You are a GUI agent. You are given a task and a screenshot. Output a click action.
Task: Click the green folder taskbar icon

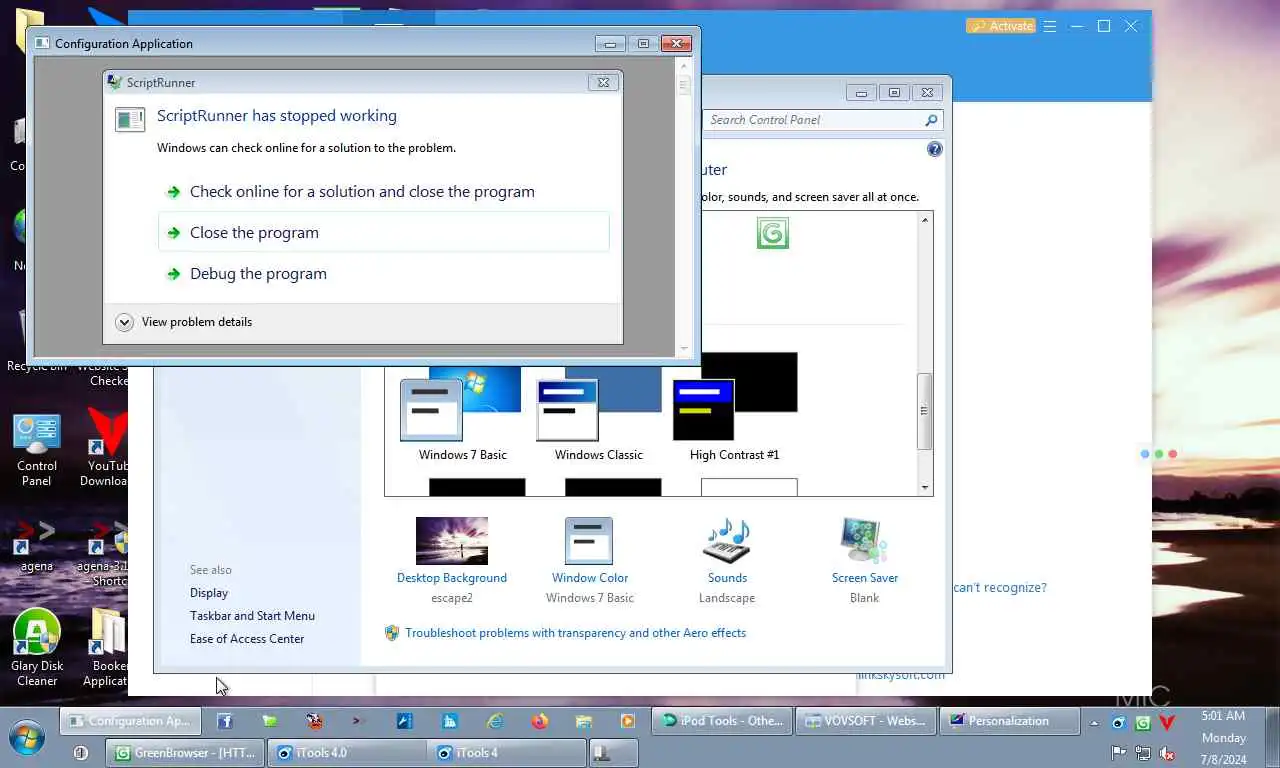click(x=269, y=721)
